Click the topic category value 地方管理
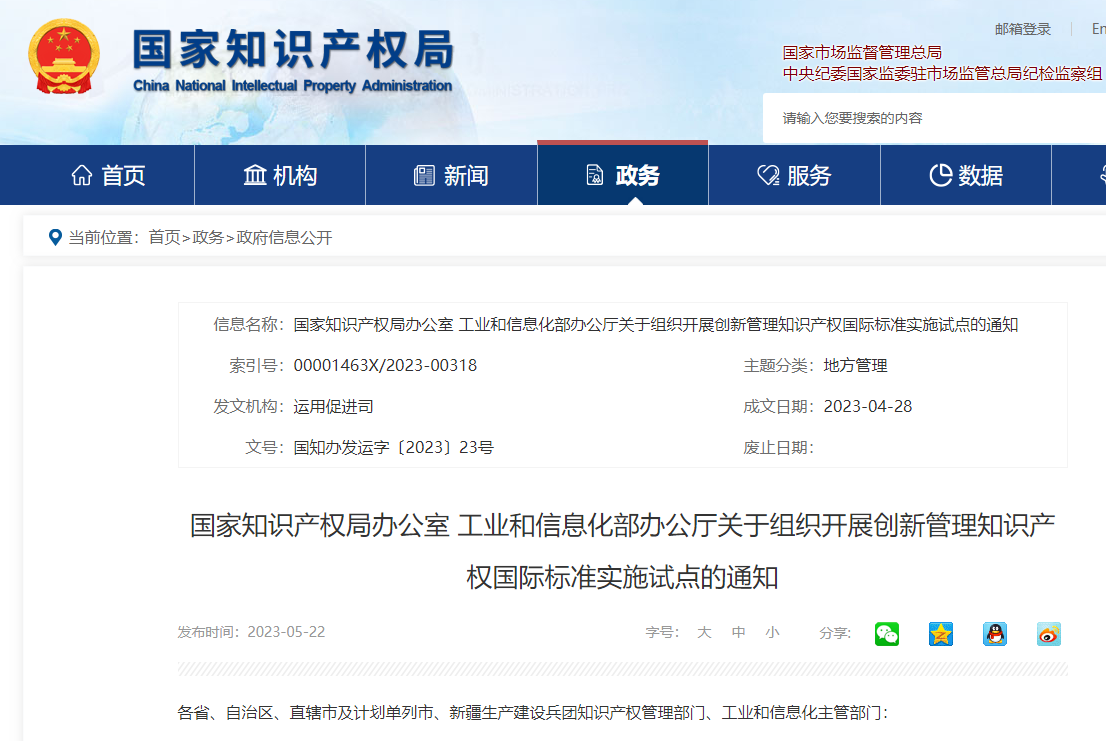Image resolution: width=1106 pixels, height=741 pixels. [x=856, y=365]
